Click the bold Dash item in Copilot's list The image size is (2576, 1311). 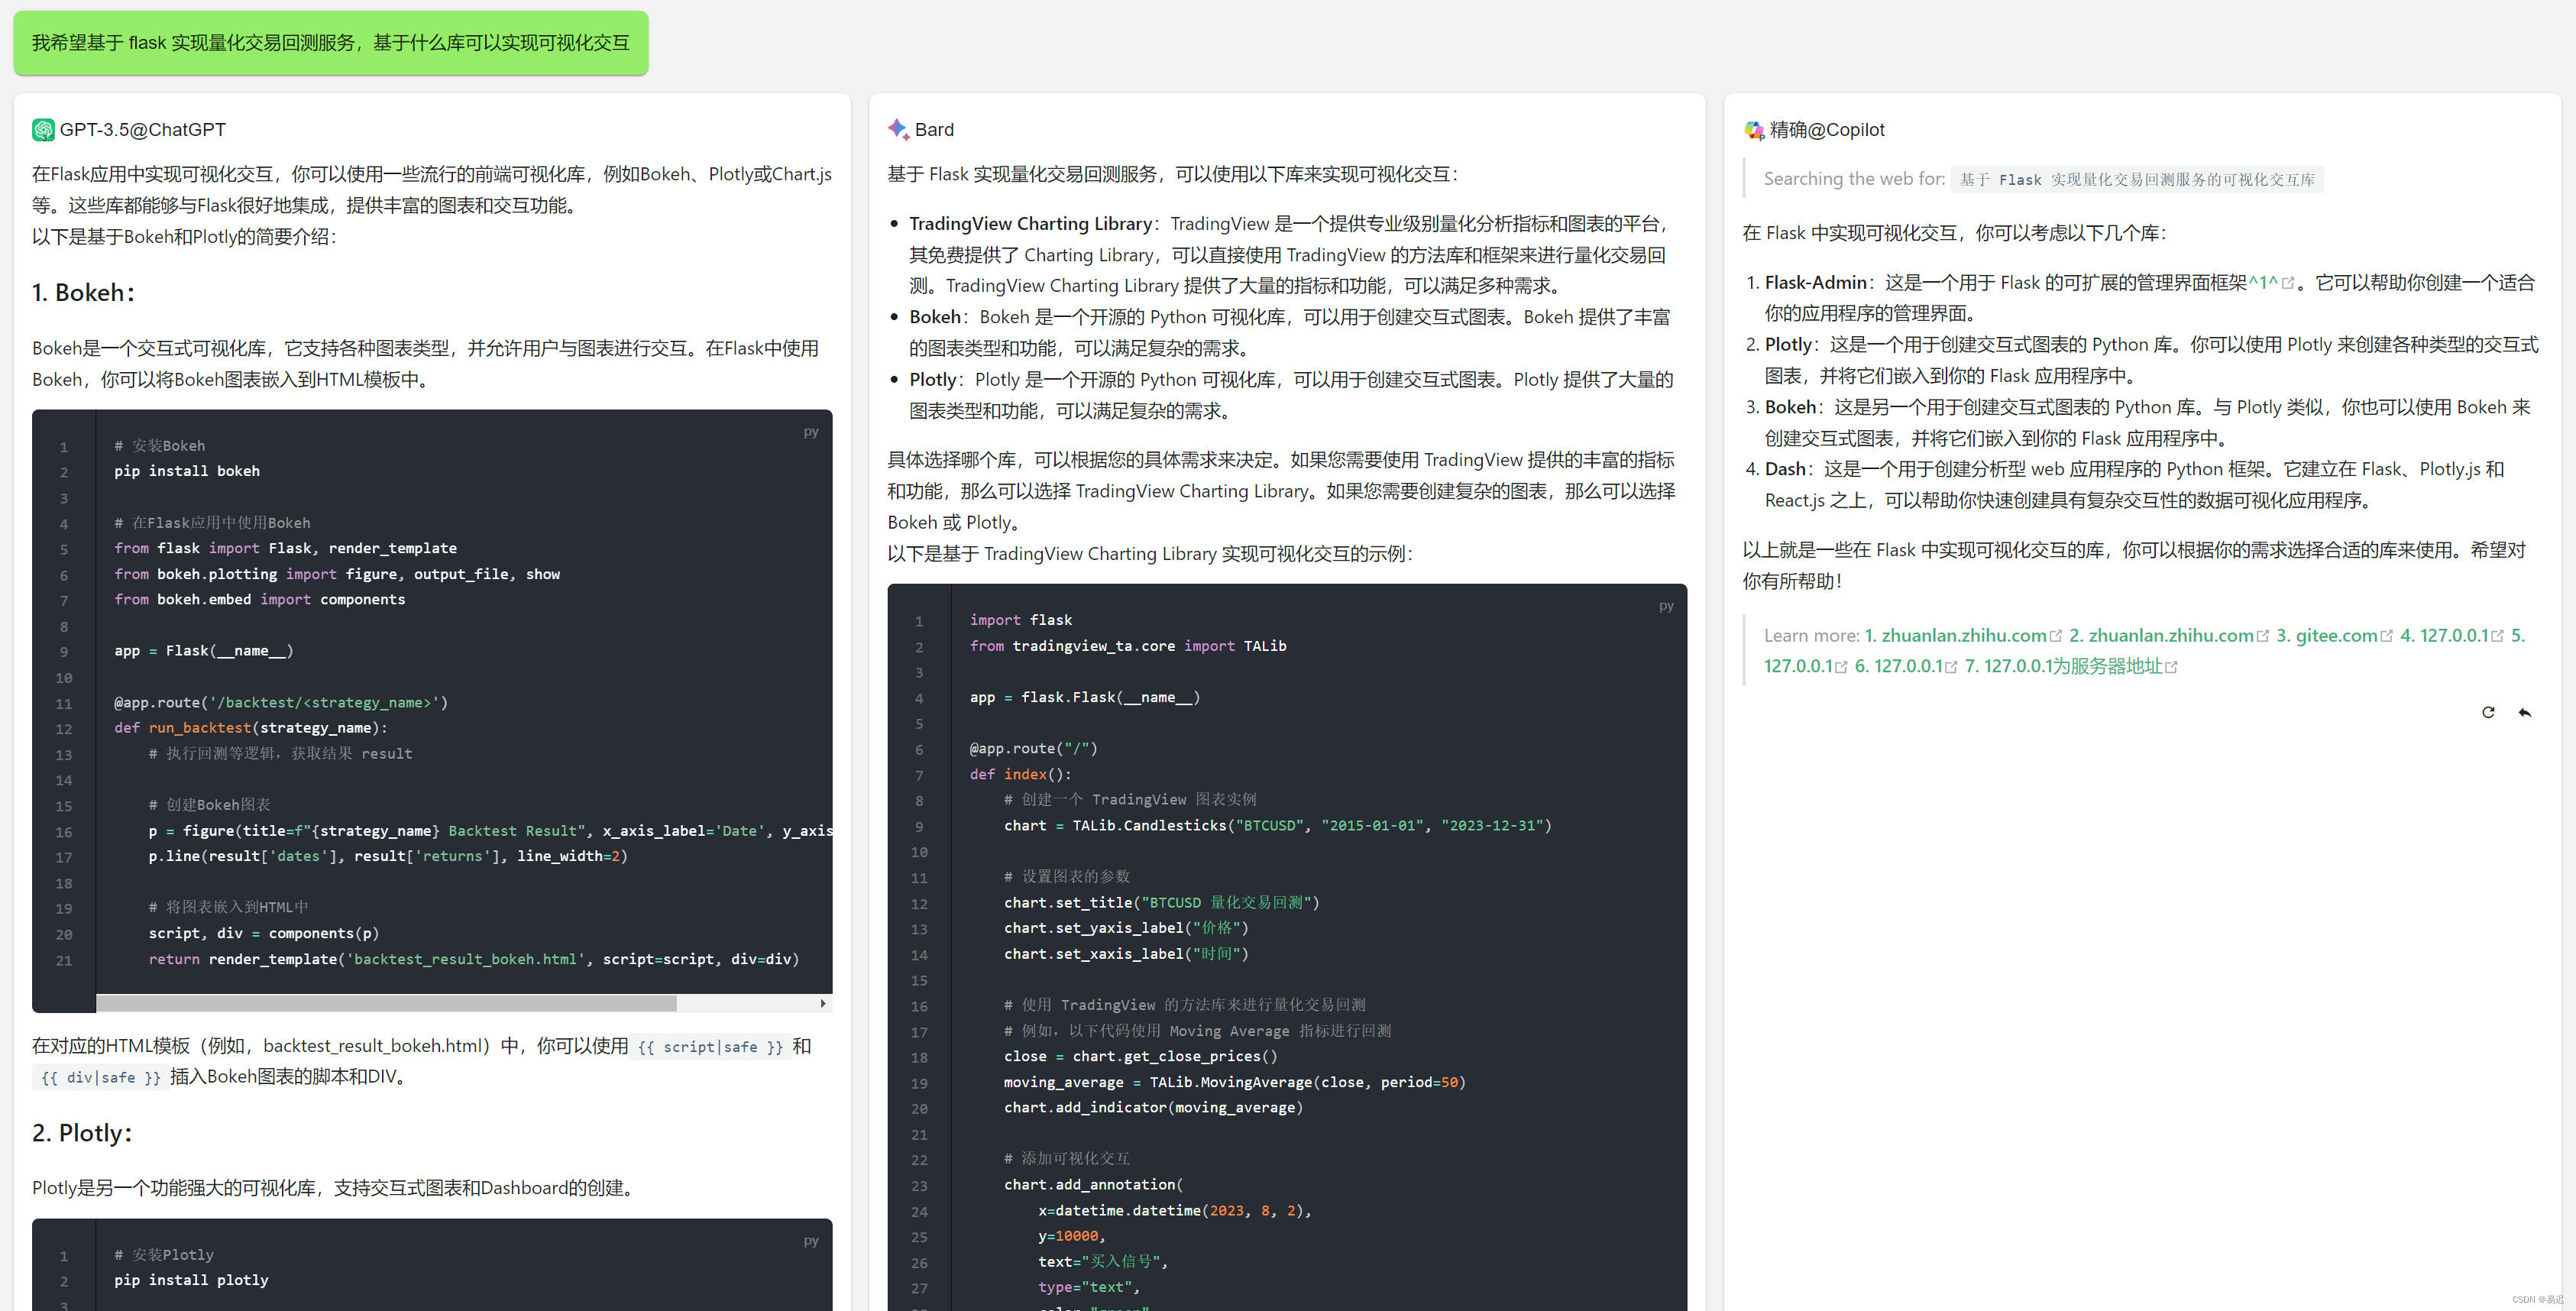tap(1785, 469)
